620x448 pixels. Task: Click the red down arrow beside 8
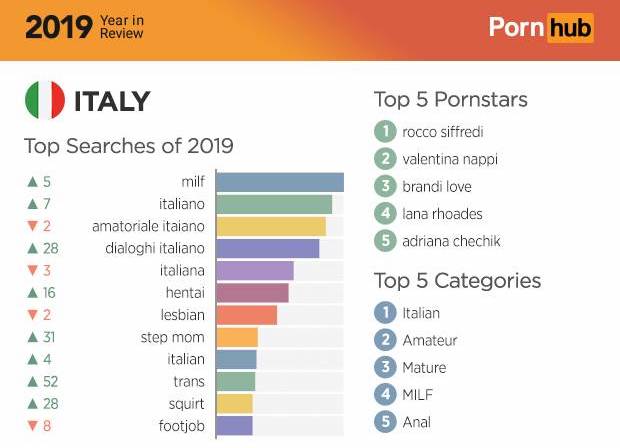(x=33, y=426)
